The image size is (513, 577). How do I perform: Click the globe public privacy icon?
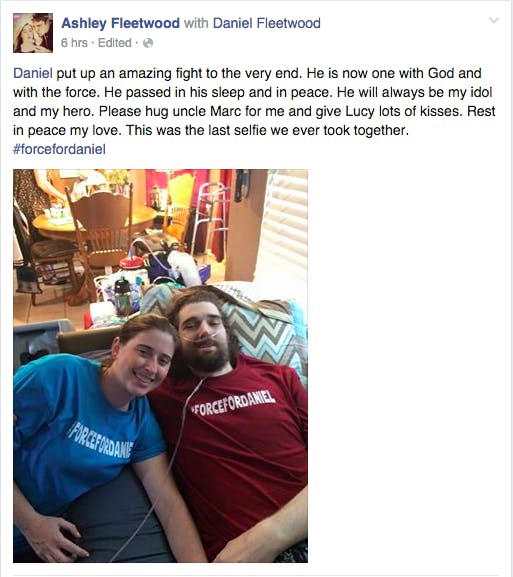(x=148, y=43)
